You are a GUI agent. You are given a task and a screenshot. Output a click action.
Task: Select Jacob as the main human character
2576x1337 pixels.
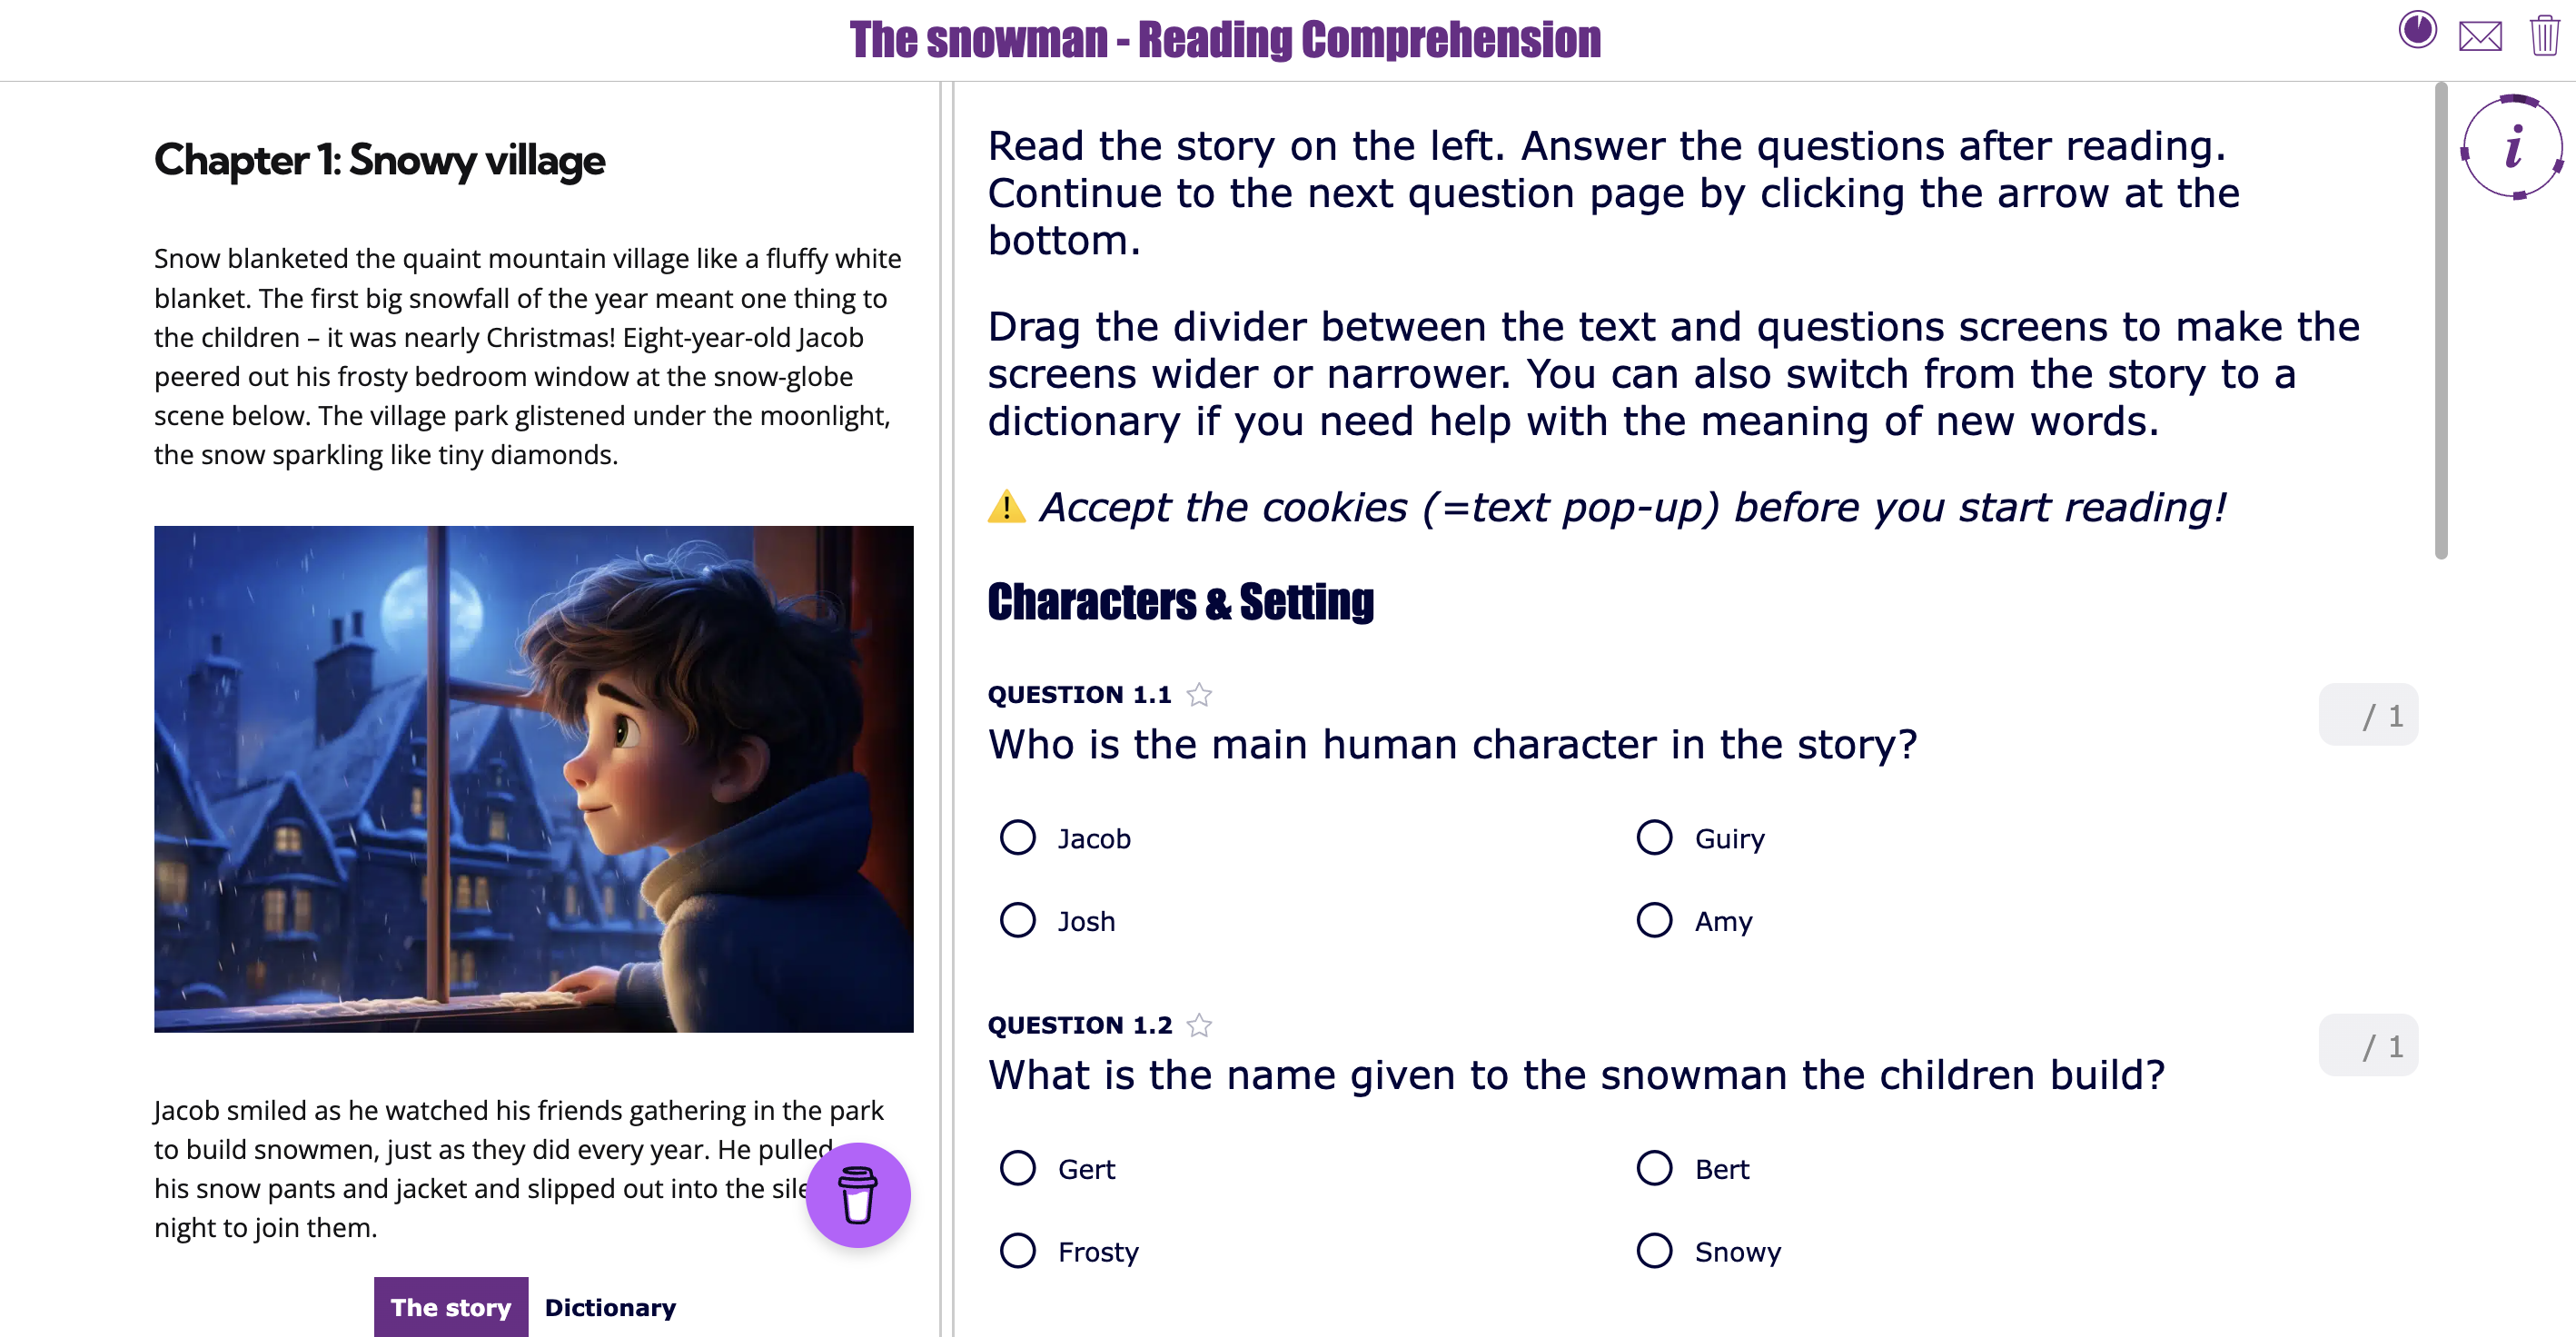tap(1017, 838)
